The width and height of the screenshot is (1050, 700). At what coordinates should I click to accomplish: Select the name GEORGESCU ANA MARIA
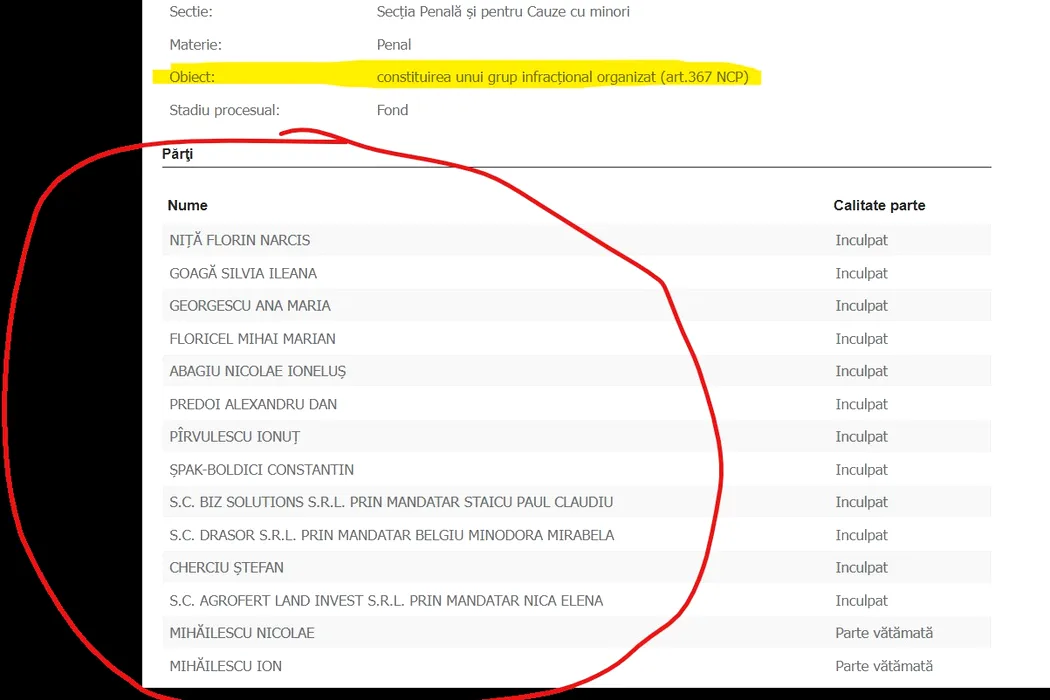(250, 305)
